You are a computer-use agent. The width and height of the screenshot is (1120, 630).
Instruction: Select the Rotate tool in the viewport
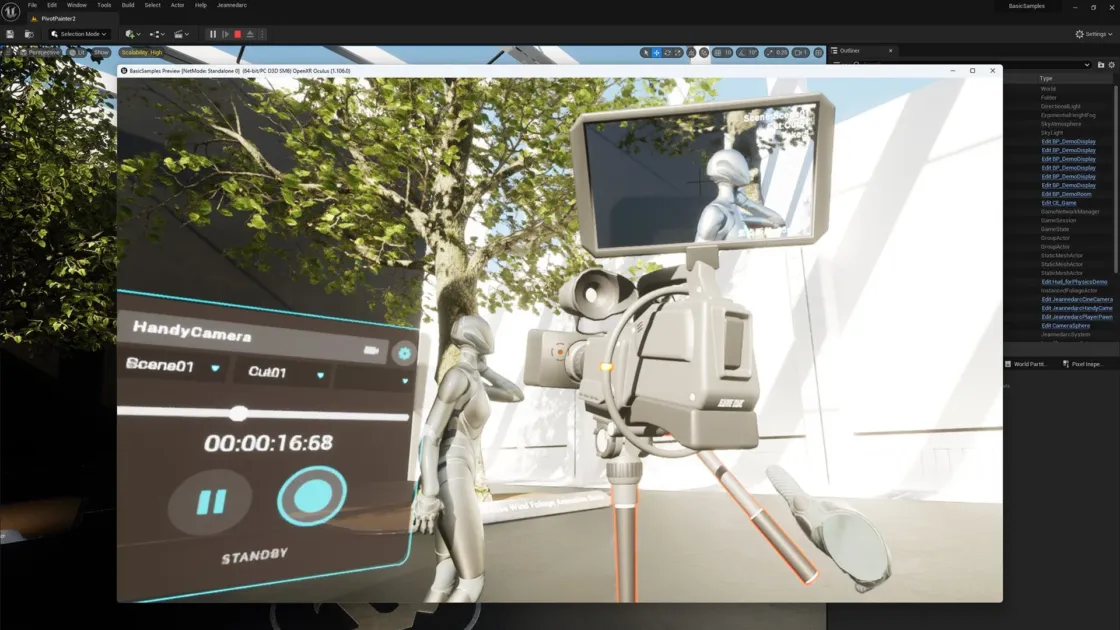tap(667, 51)
